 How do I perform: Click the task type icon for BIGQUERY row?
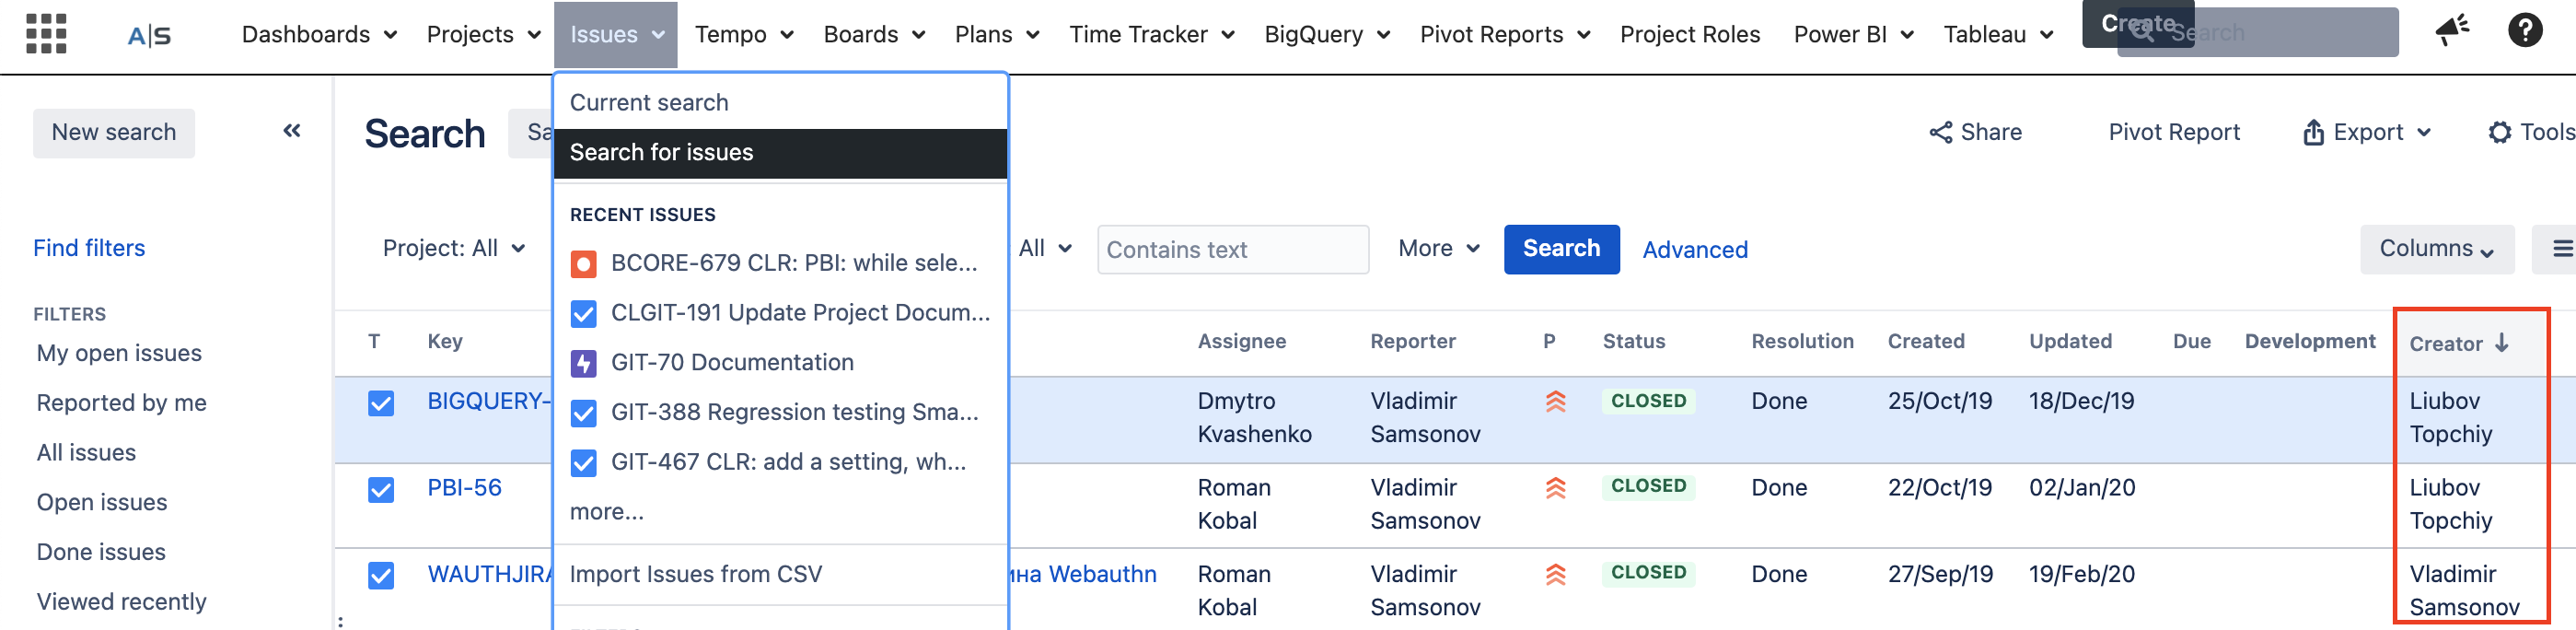381,403
